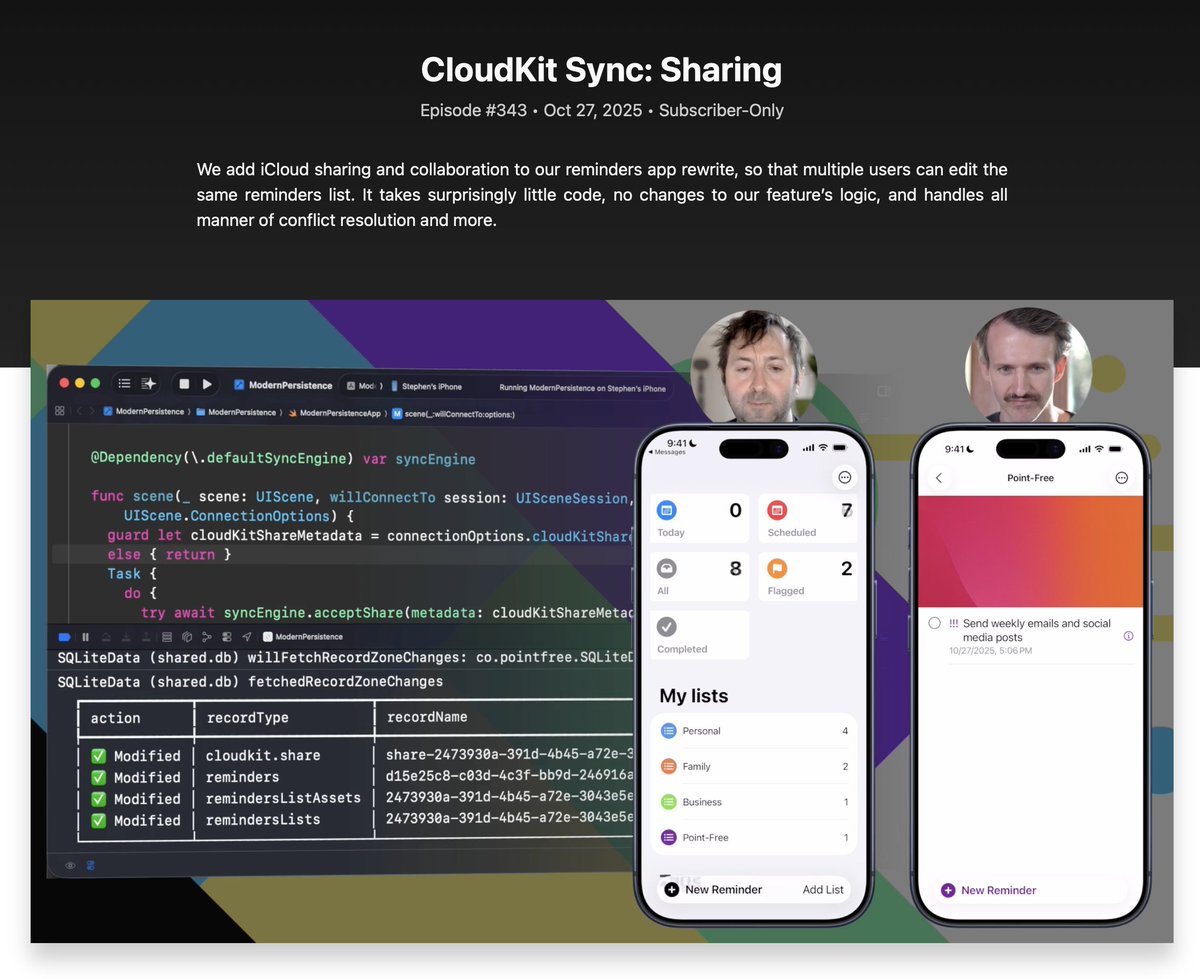Click the Step Into debug icon

126,637
